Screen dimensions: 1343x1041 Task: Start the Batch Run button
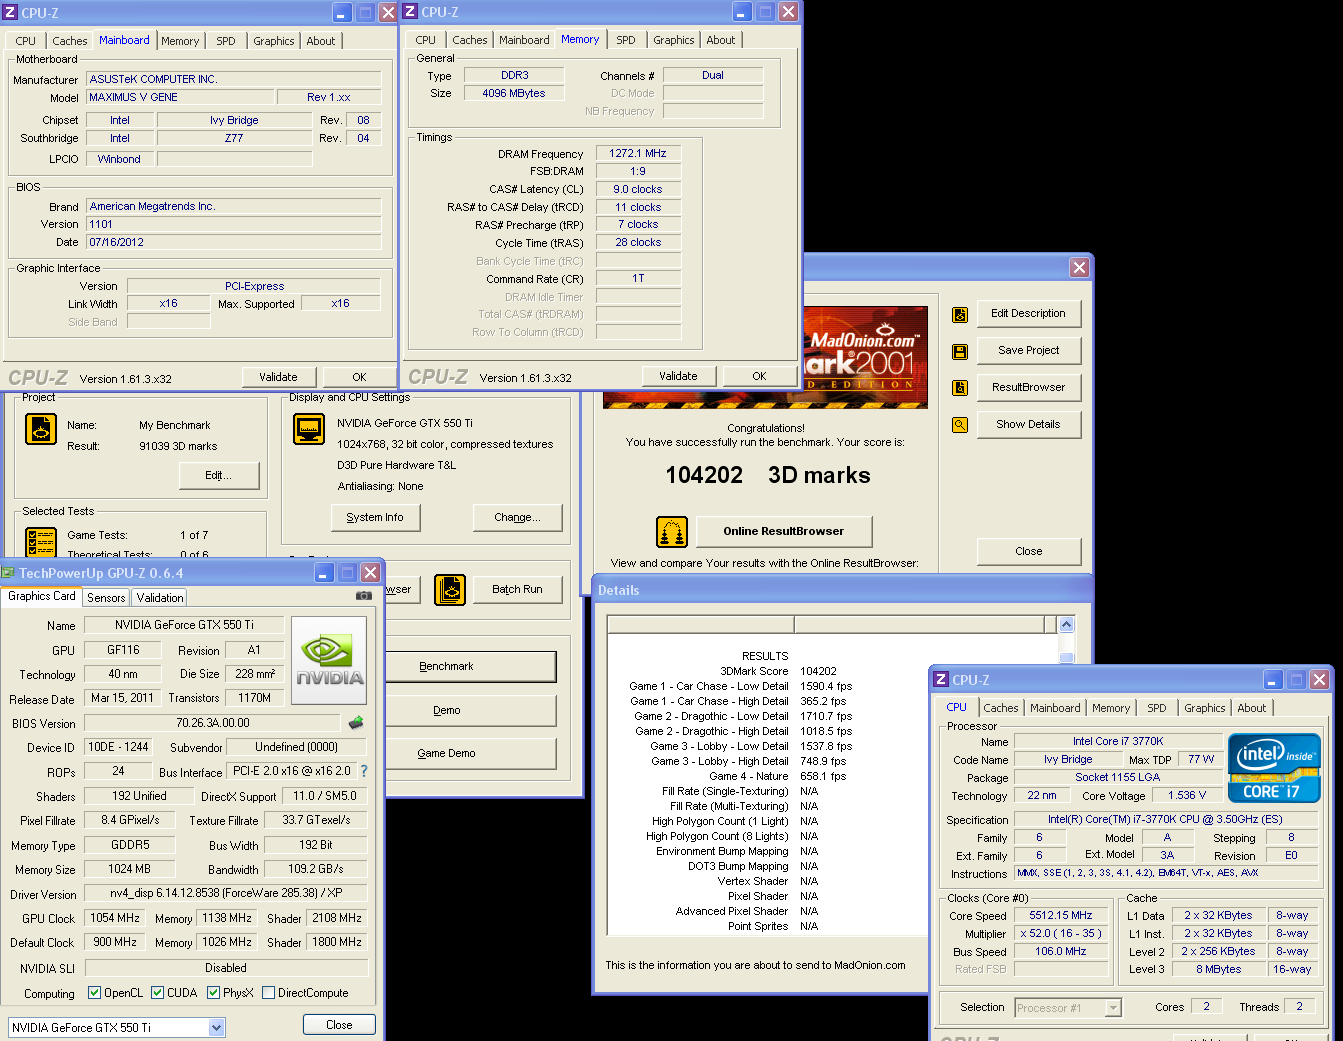pyautogui.click(x=517, y=589)
